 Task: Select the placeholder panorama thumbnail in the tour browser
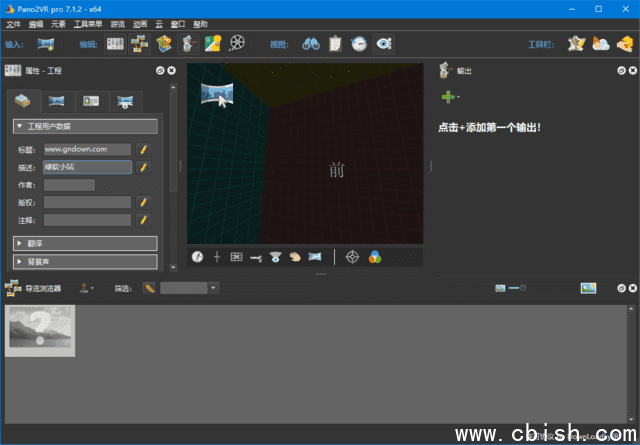(41, 330)
